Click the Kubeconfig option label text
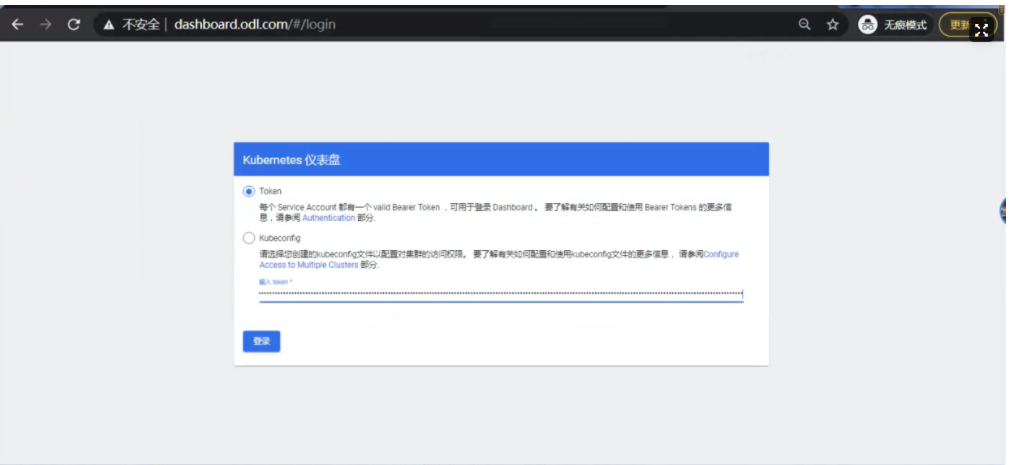Image resolution: width=1012 pixels, height=465 pixels. tap(279, 238)
